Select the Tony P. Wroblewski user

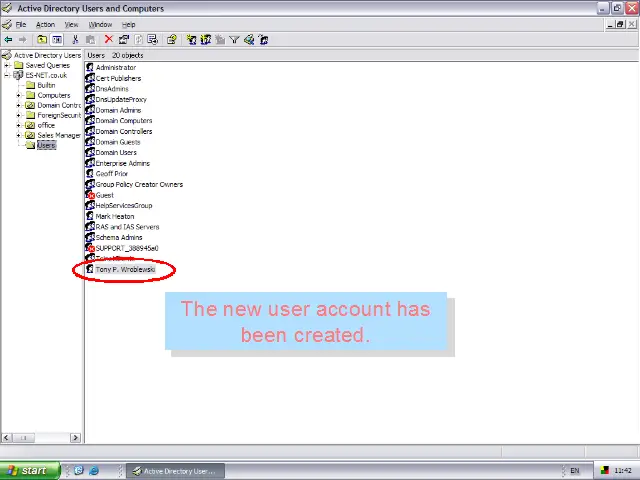[125, 269]
